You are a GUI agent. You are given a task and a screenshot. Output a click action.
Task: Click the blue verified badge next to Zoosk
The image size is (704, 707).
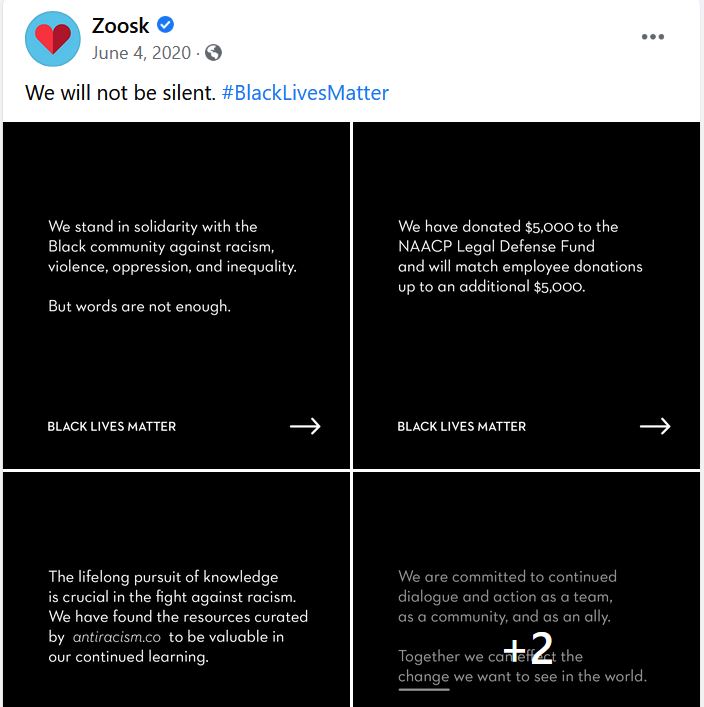pos(166,25)
